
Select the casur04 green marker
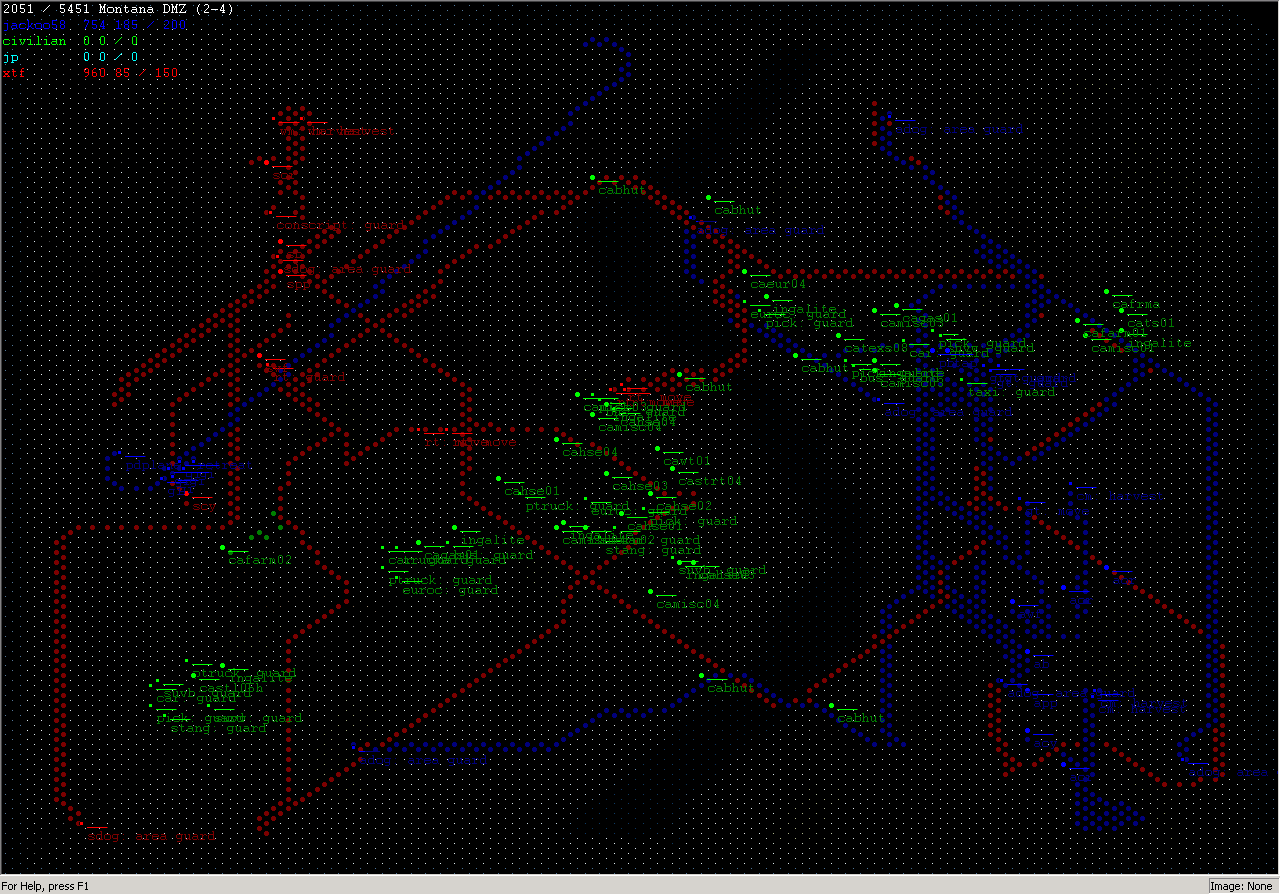pos(744,271)
